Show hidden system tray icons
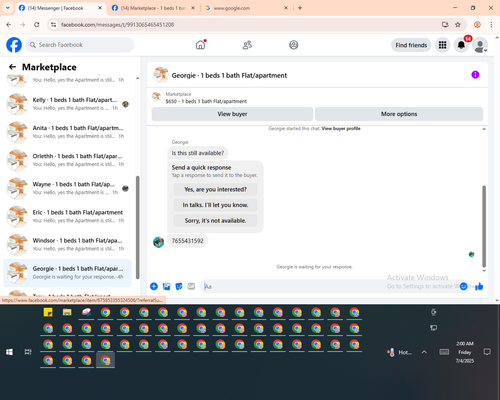The height and width of the screenshot is (400, 500). click(424, 352)
